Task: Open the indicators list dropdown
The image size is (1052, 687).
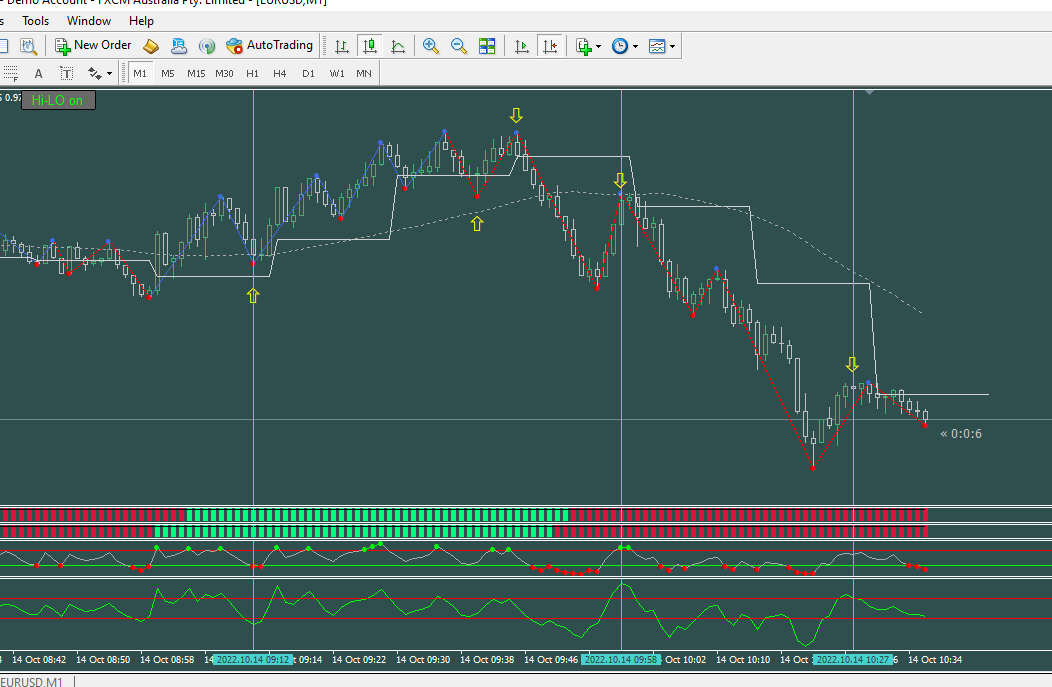Action: pos(588,46)
